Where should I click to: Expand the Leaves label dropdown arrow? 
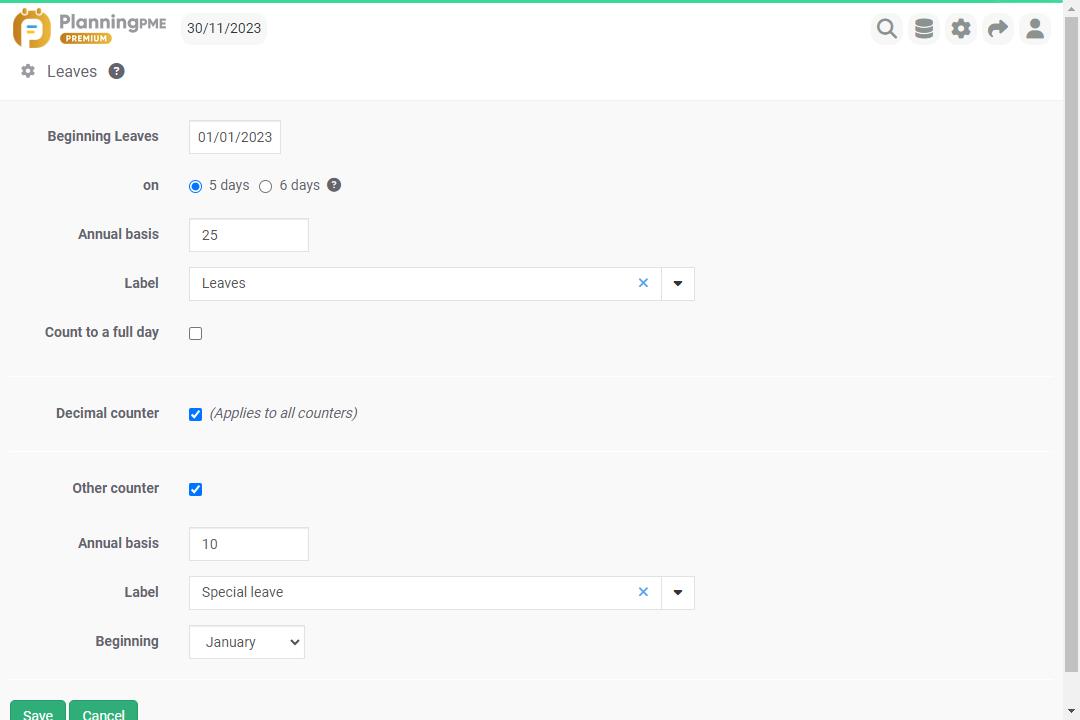[678, 284]
